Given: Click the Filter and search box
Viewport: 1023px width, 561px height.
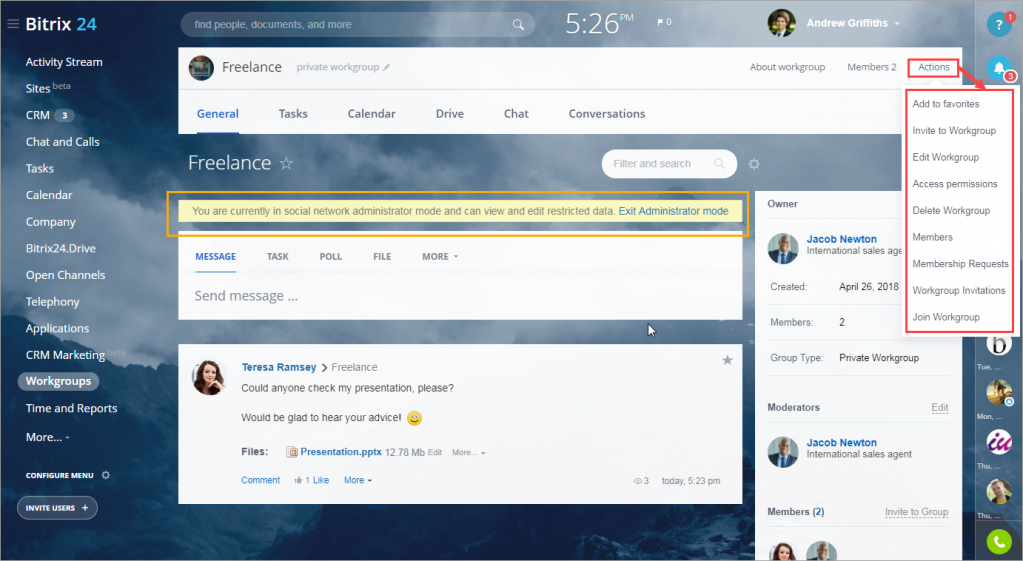Looking at the screenshot, I should 669,164.
